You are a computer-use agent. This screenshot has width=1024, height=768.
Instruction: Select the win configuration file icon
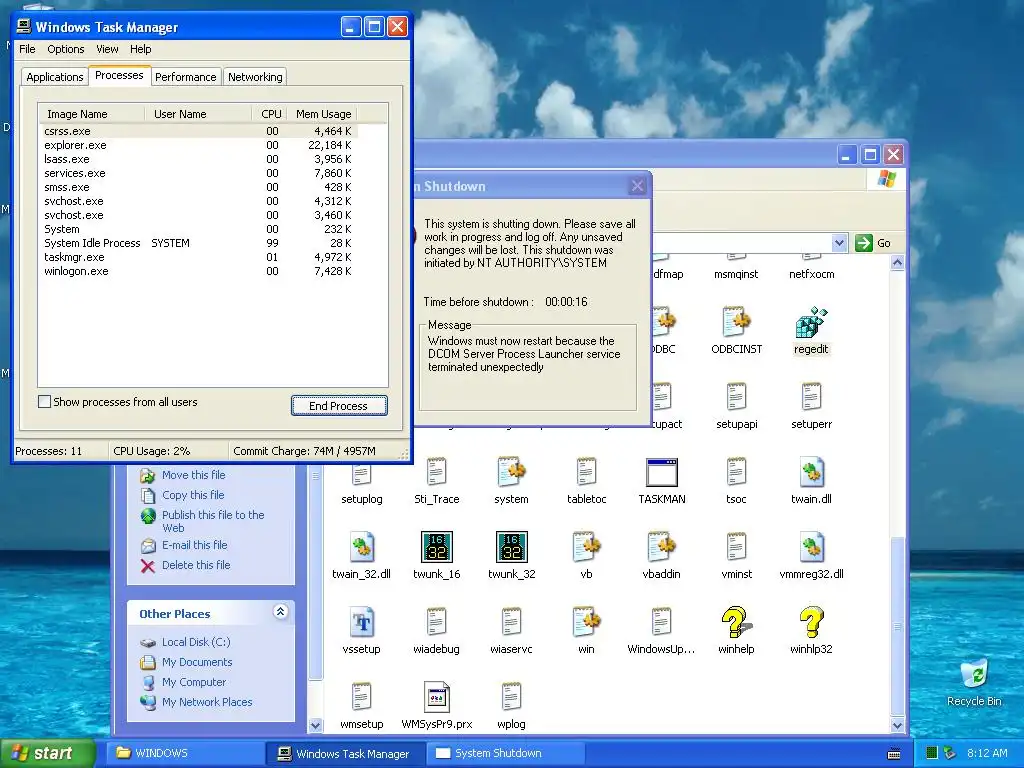coord(586,622)
